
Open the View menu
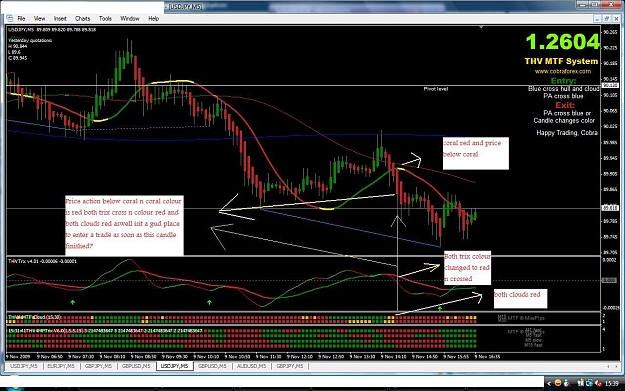pos(39,18)
